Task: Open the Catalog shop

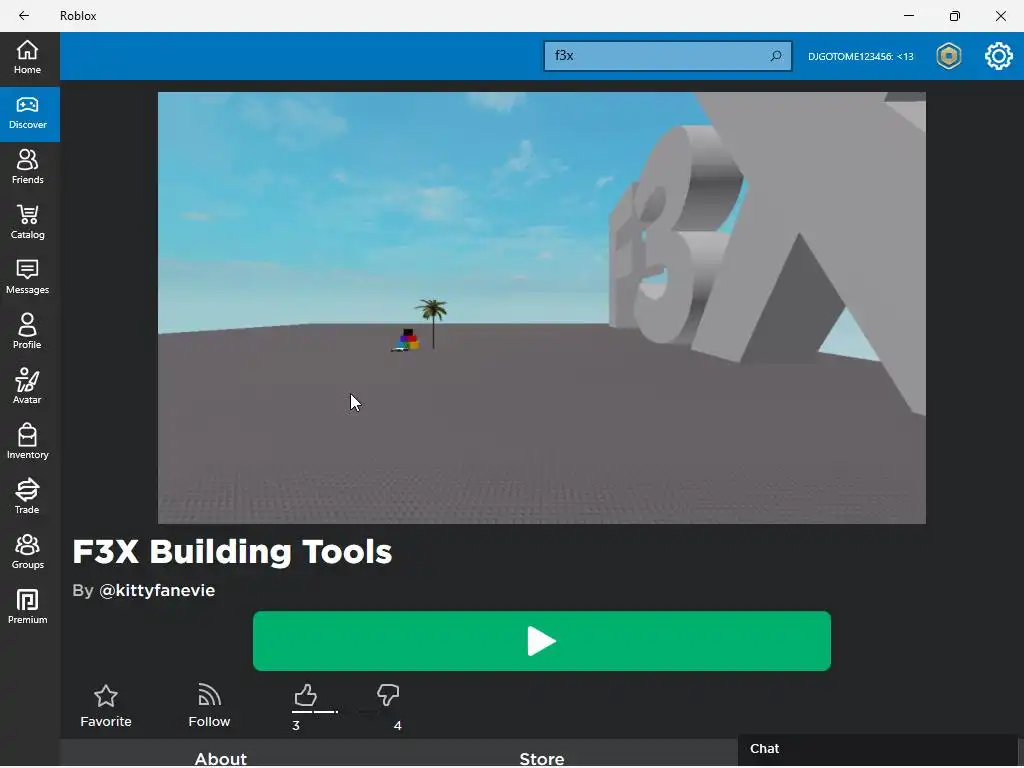Action: (27, 223)
